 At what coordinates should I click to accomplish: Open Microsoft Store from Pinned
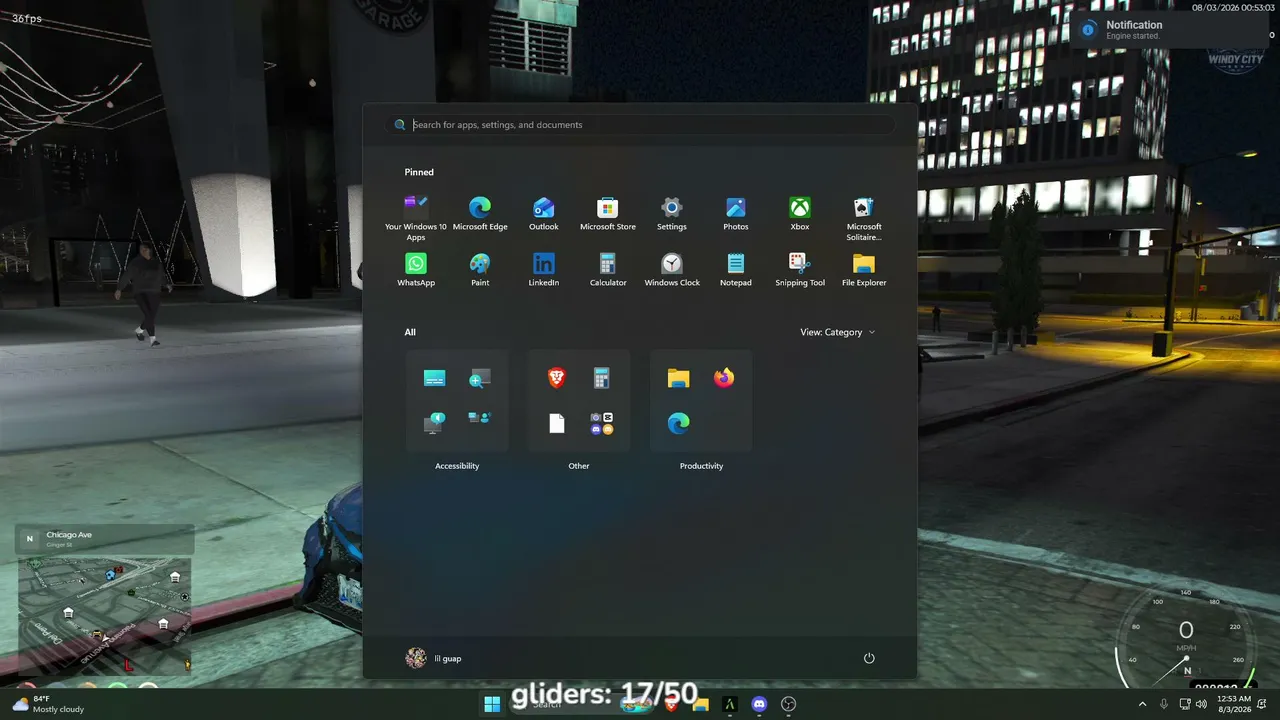(608, 215)
